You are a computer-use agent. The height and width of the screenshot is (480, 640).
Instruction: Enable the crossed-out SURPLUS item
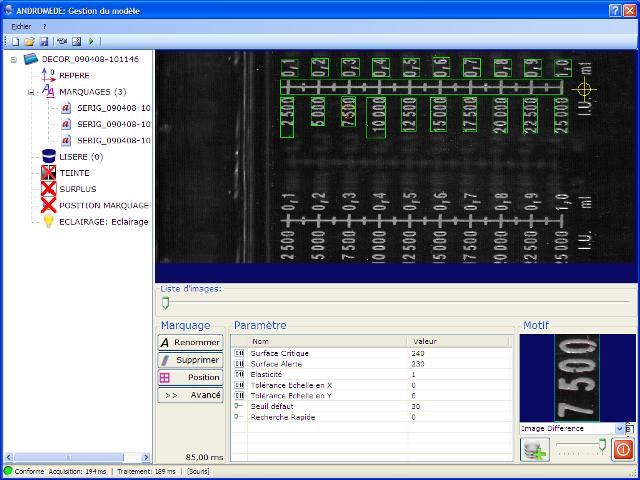tap(77, 188)
